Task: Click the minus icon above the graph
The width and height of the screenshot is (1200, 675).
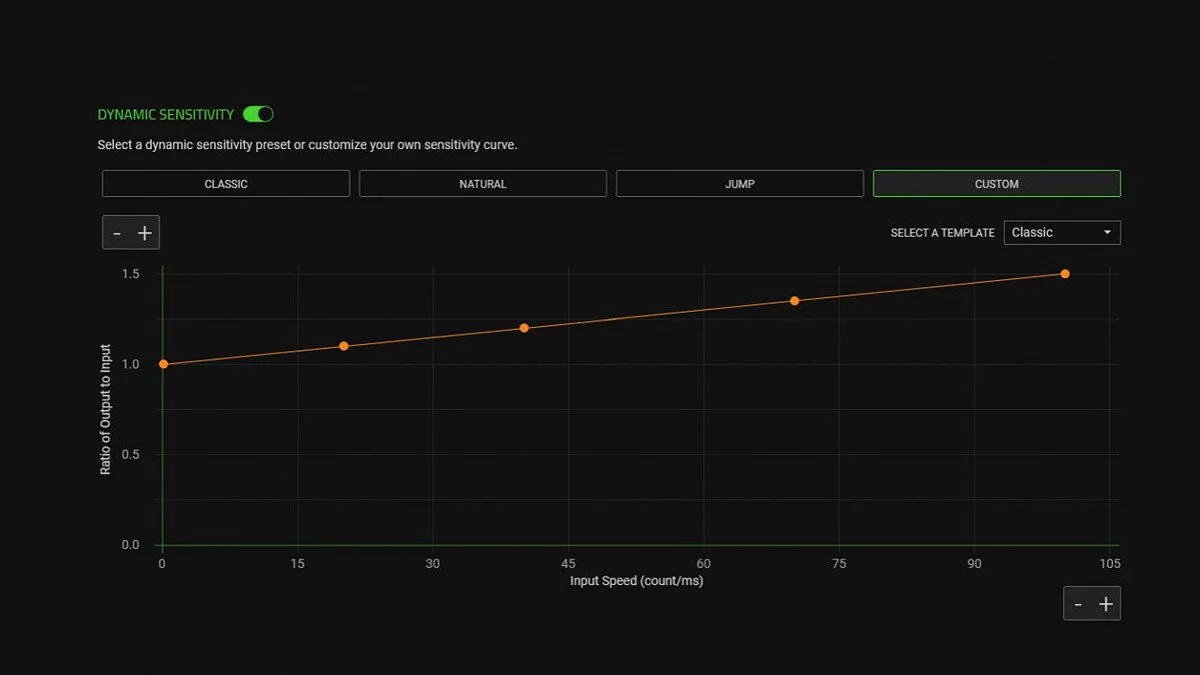Action: 117,233
